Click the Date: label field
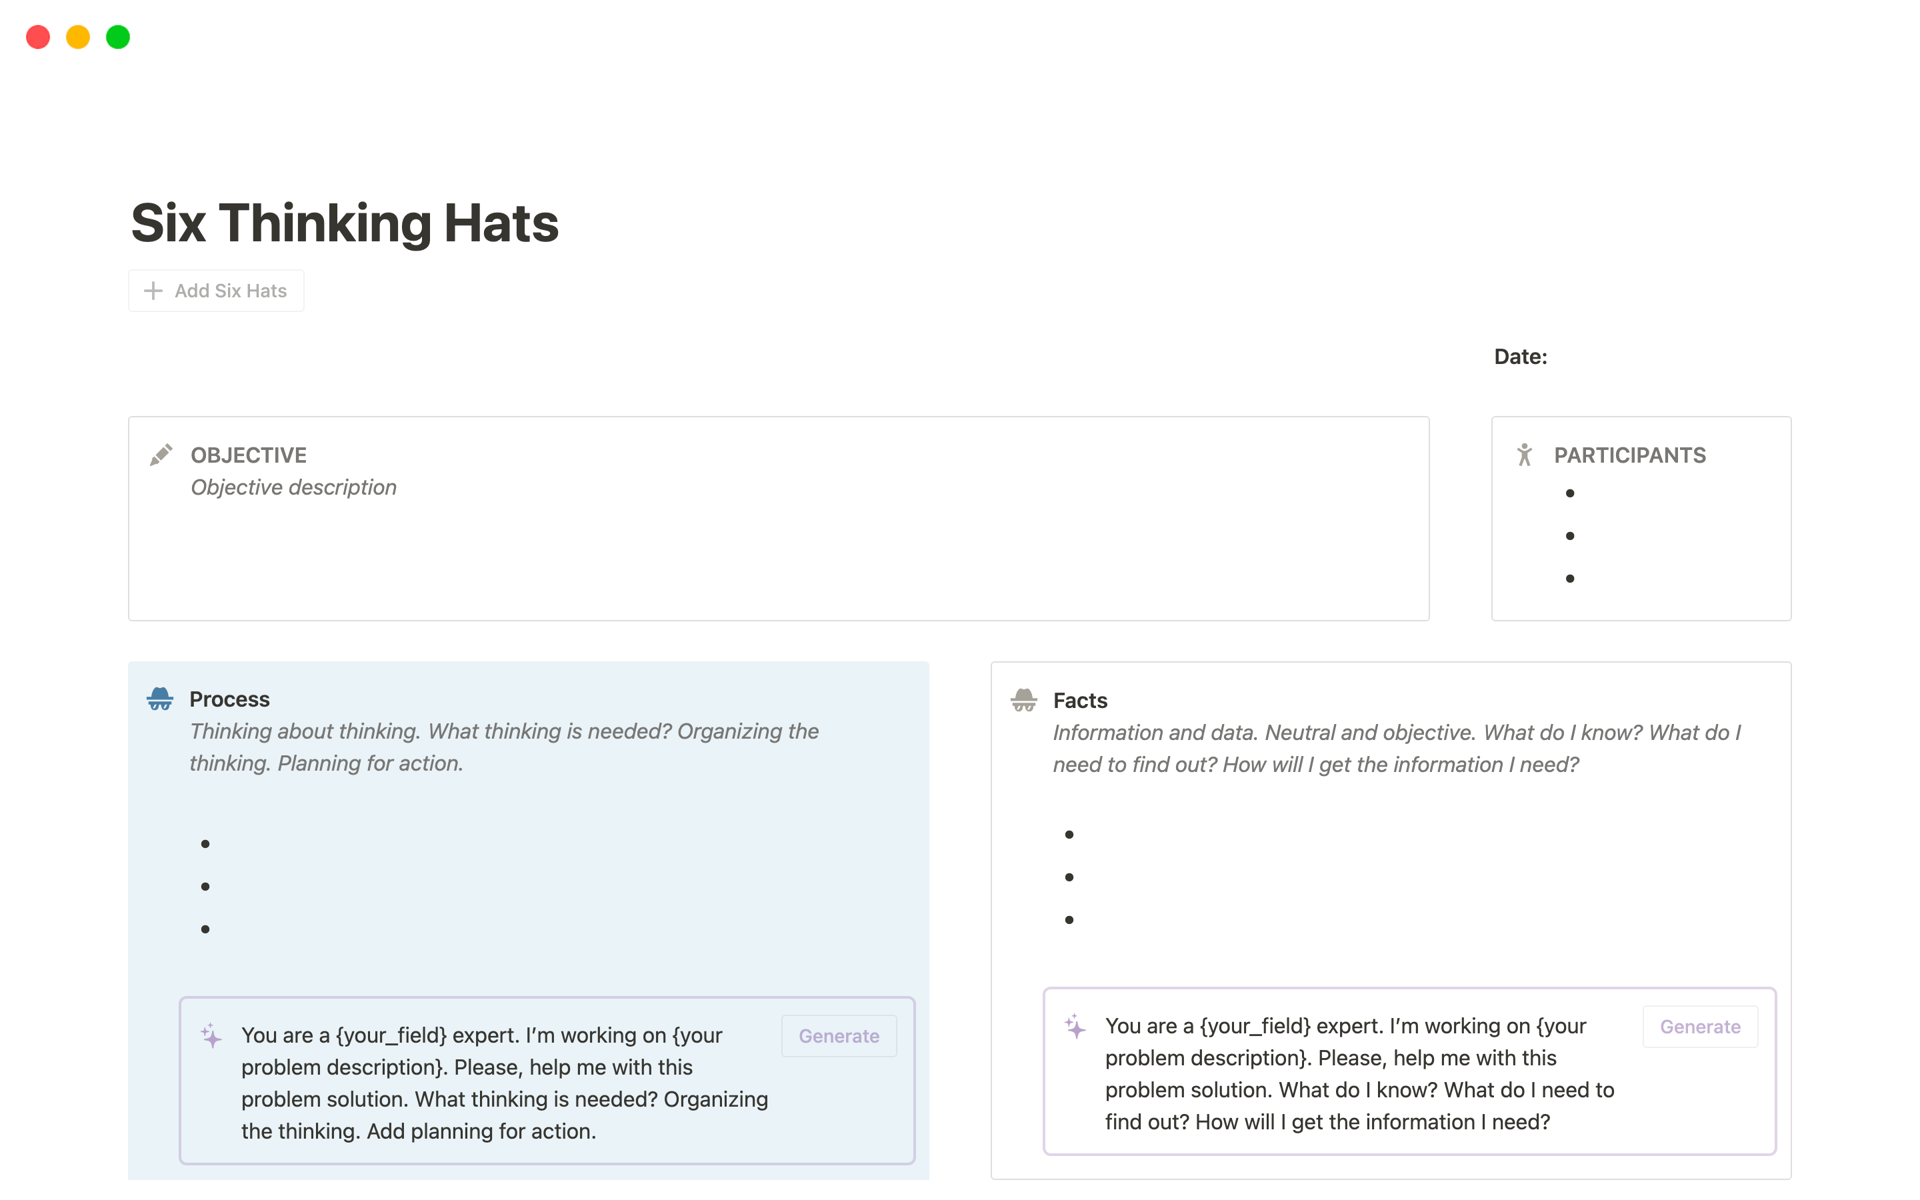The width and height of the screenshot is (1920, 1200). [1520, 357]
